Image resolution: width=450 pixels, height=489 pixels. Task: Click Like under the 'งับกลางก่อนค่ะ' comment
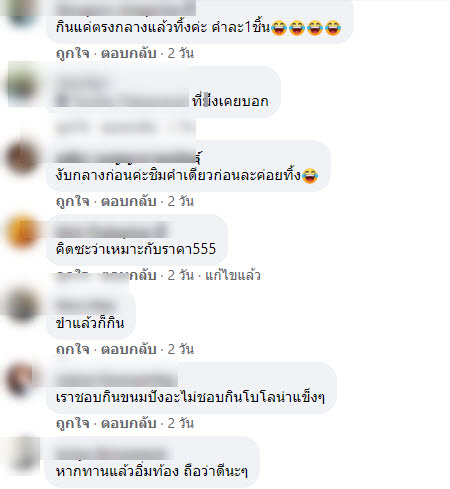73,201
